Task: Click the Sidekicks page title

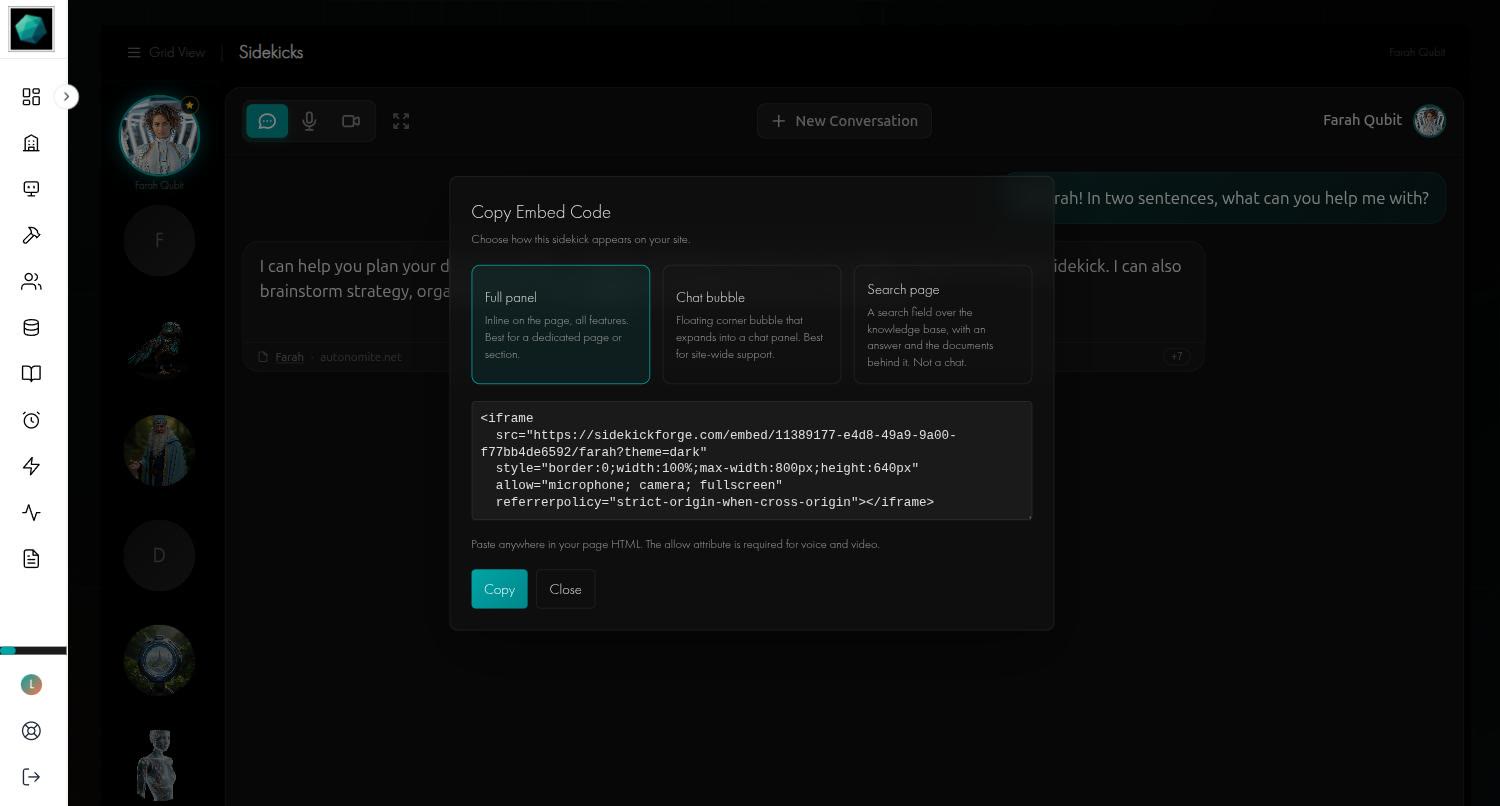Action: (x=271, y=52)
